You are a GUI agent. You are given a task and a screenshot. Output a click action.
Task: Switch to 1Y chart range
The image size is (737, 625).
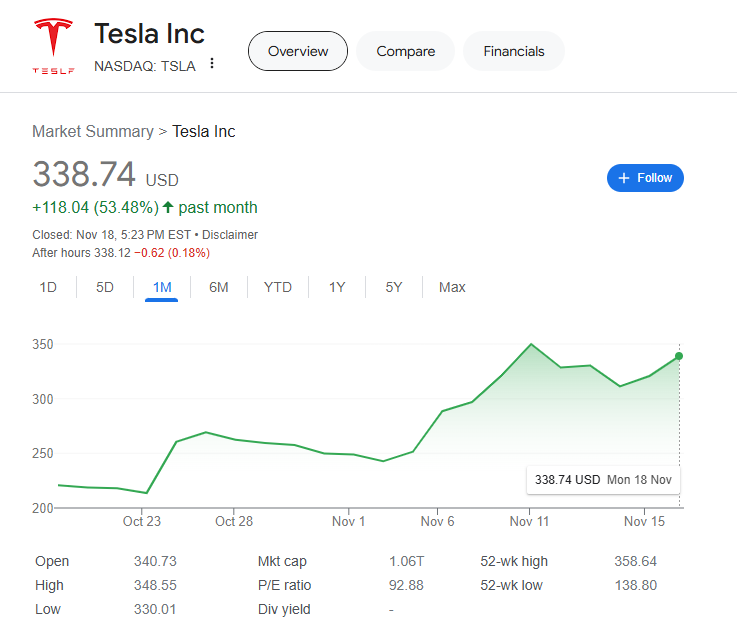[x=337, y=287]
